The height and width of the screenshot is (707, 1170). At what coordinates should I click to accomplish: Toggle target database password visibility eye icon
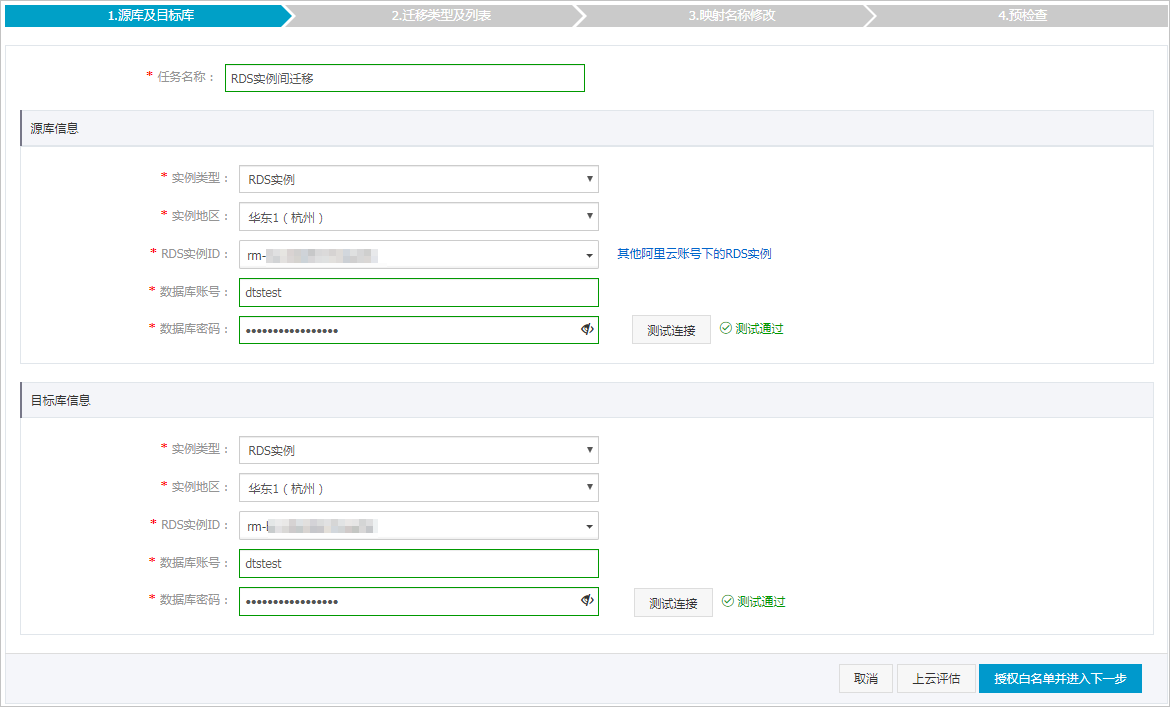click(587, 601)
